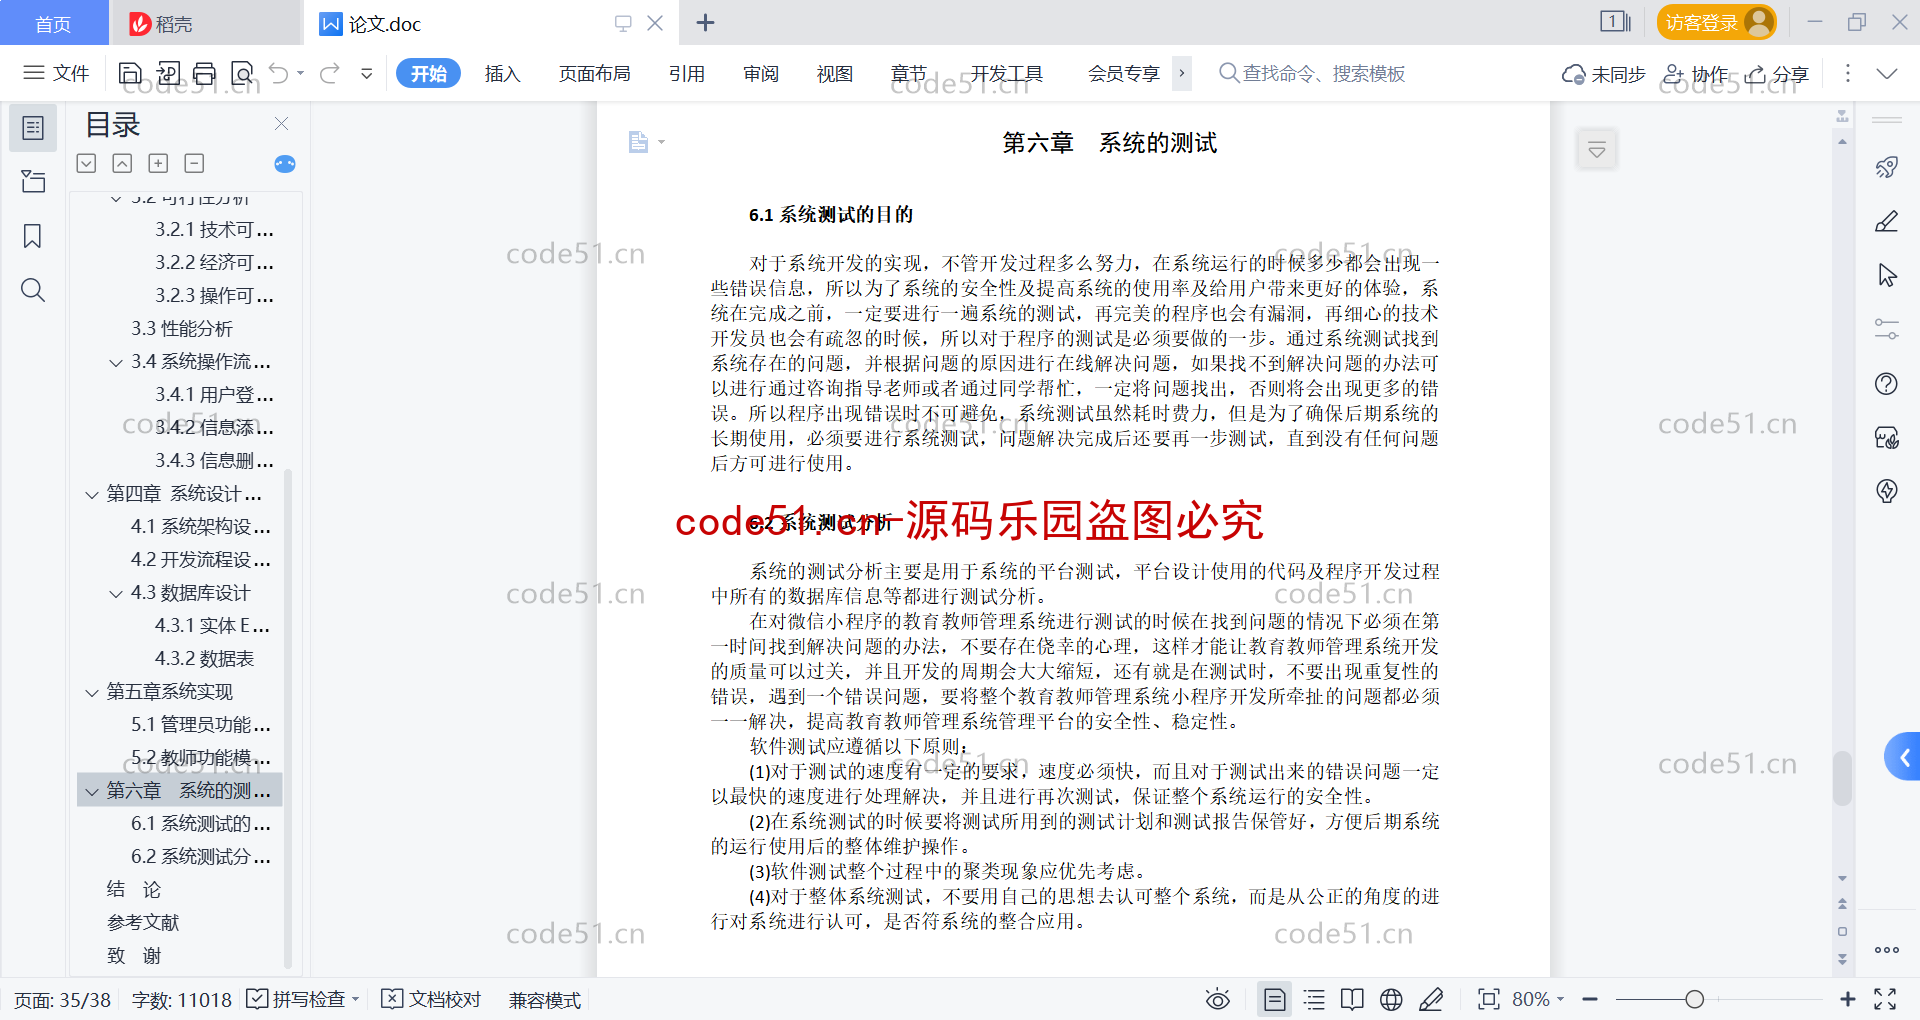1920x1020 pixels.
Task: Collapse 第四章 系统设计 tree node
Action: (x=92, y=494)
